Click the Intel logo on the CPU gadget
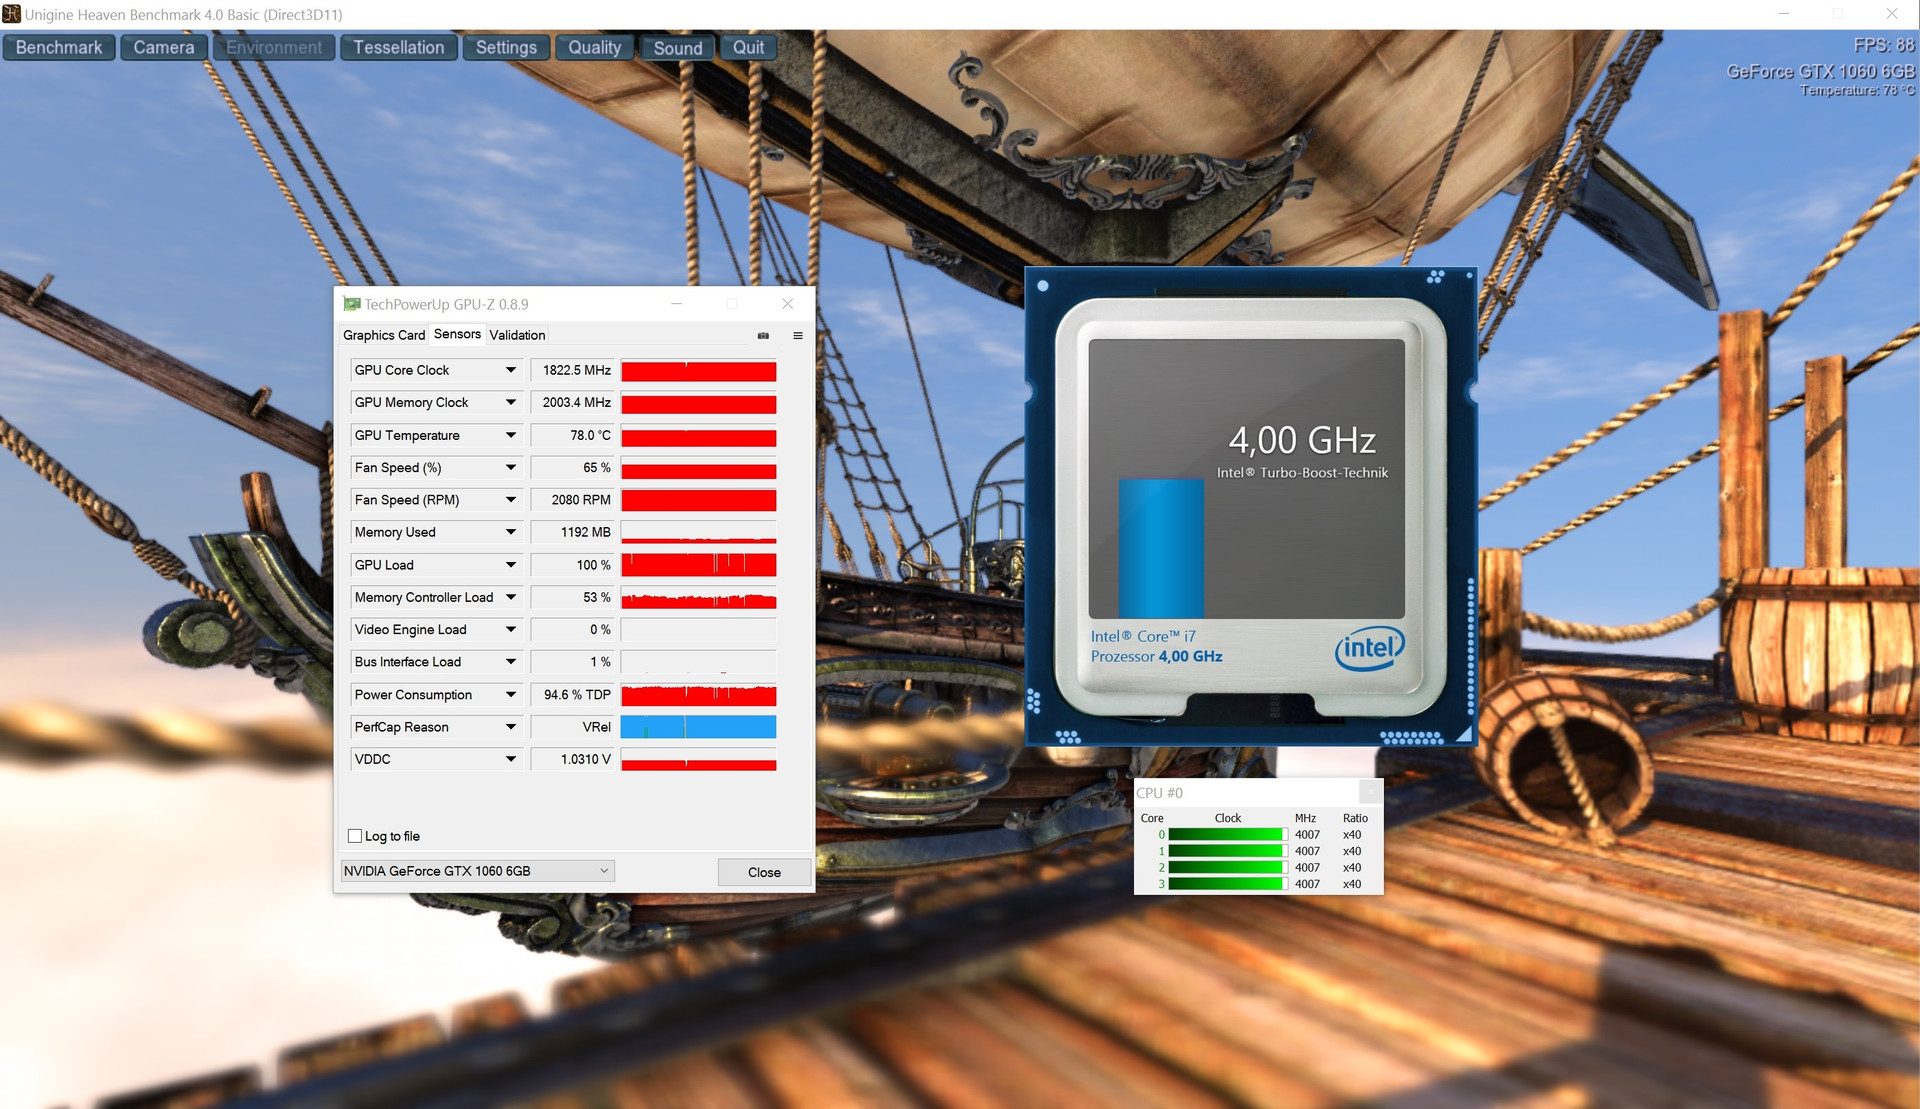The image size is (1920, 1109). coord(1369,648)
